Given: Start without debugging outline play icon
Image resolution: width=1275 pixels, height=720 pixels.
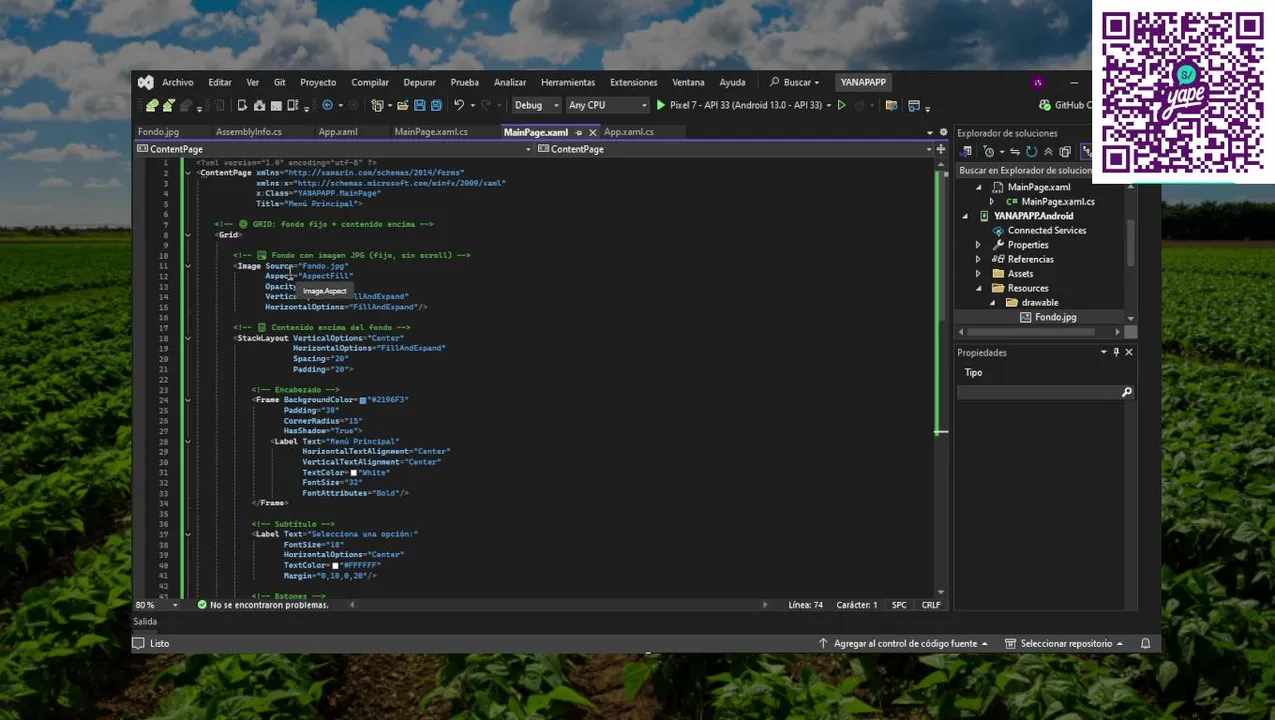Looking at the screenshot, I should [x=842, y=105].
